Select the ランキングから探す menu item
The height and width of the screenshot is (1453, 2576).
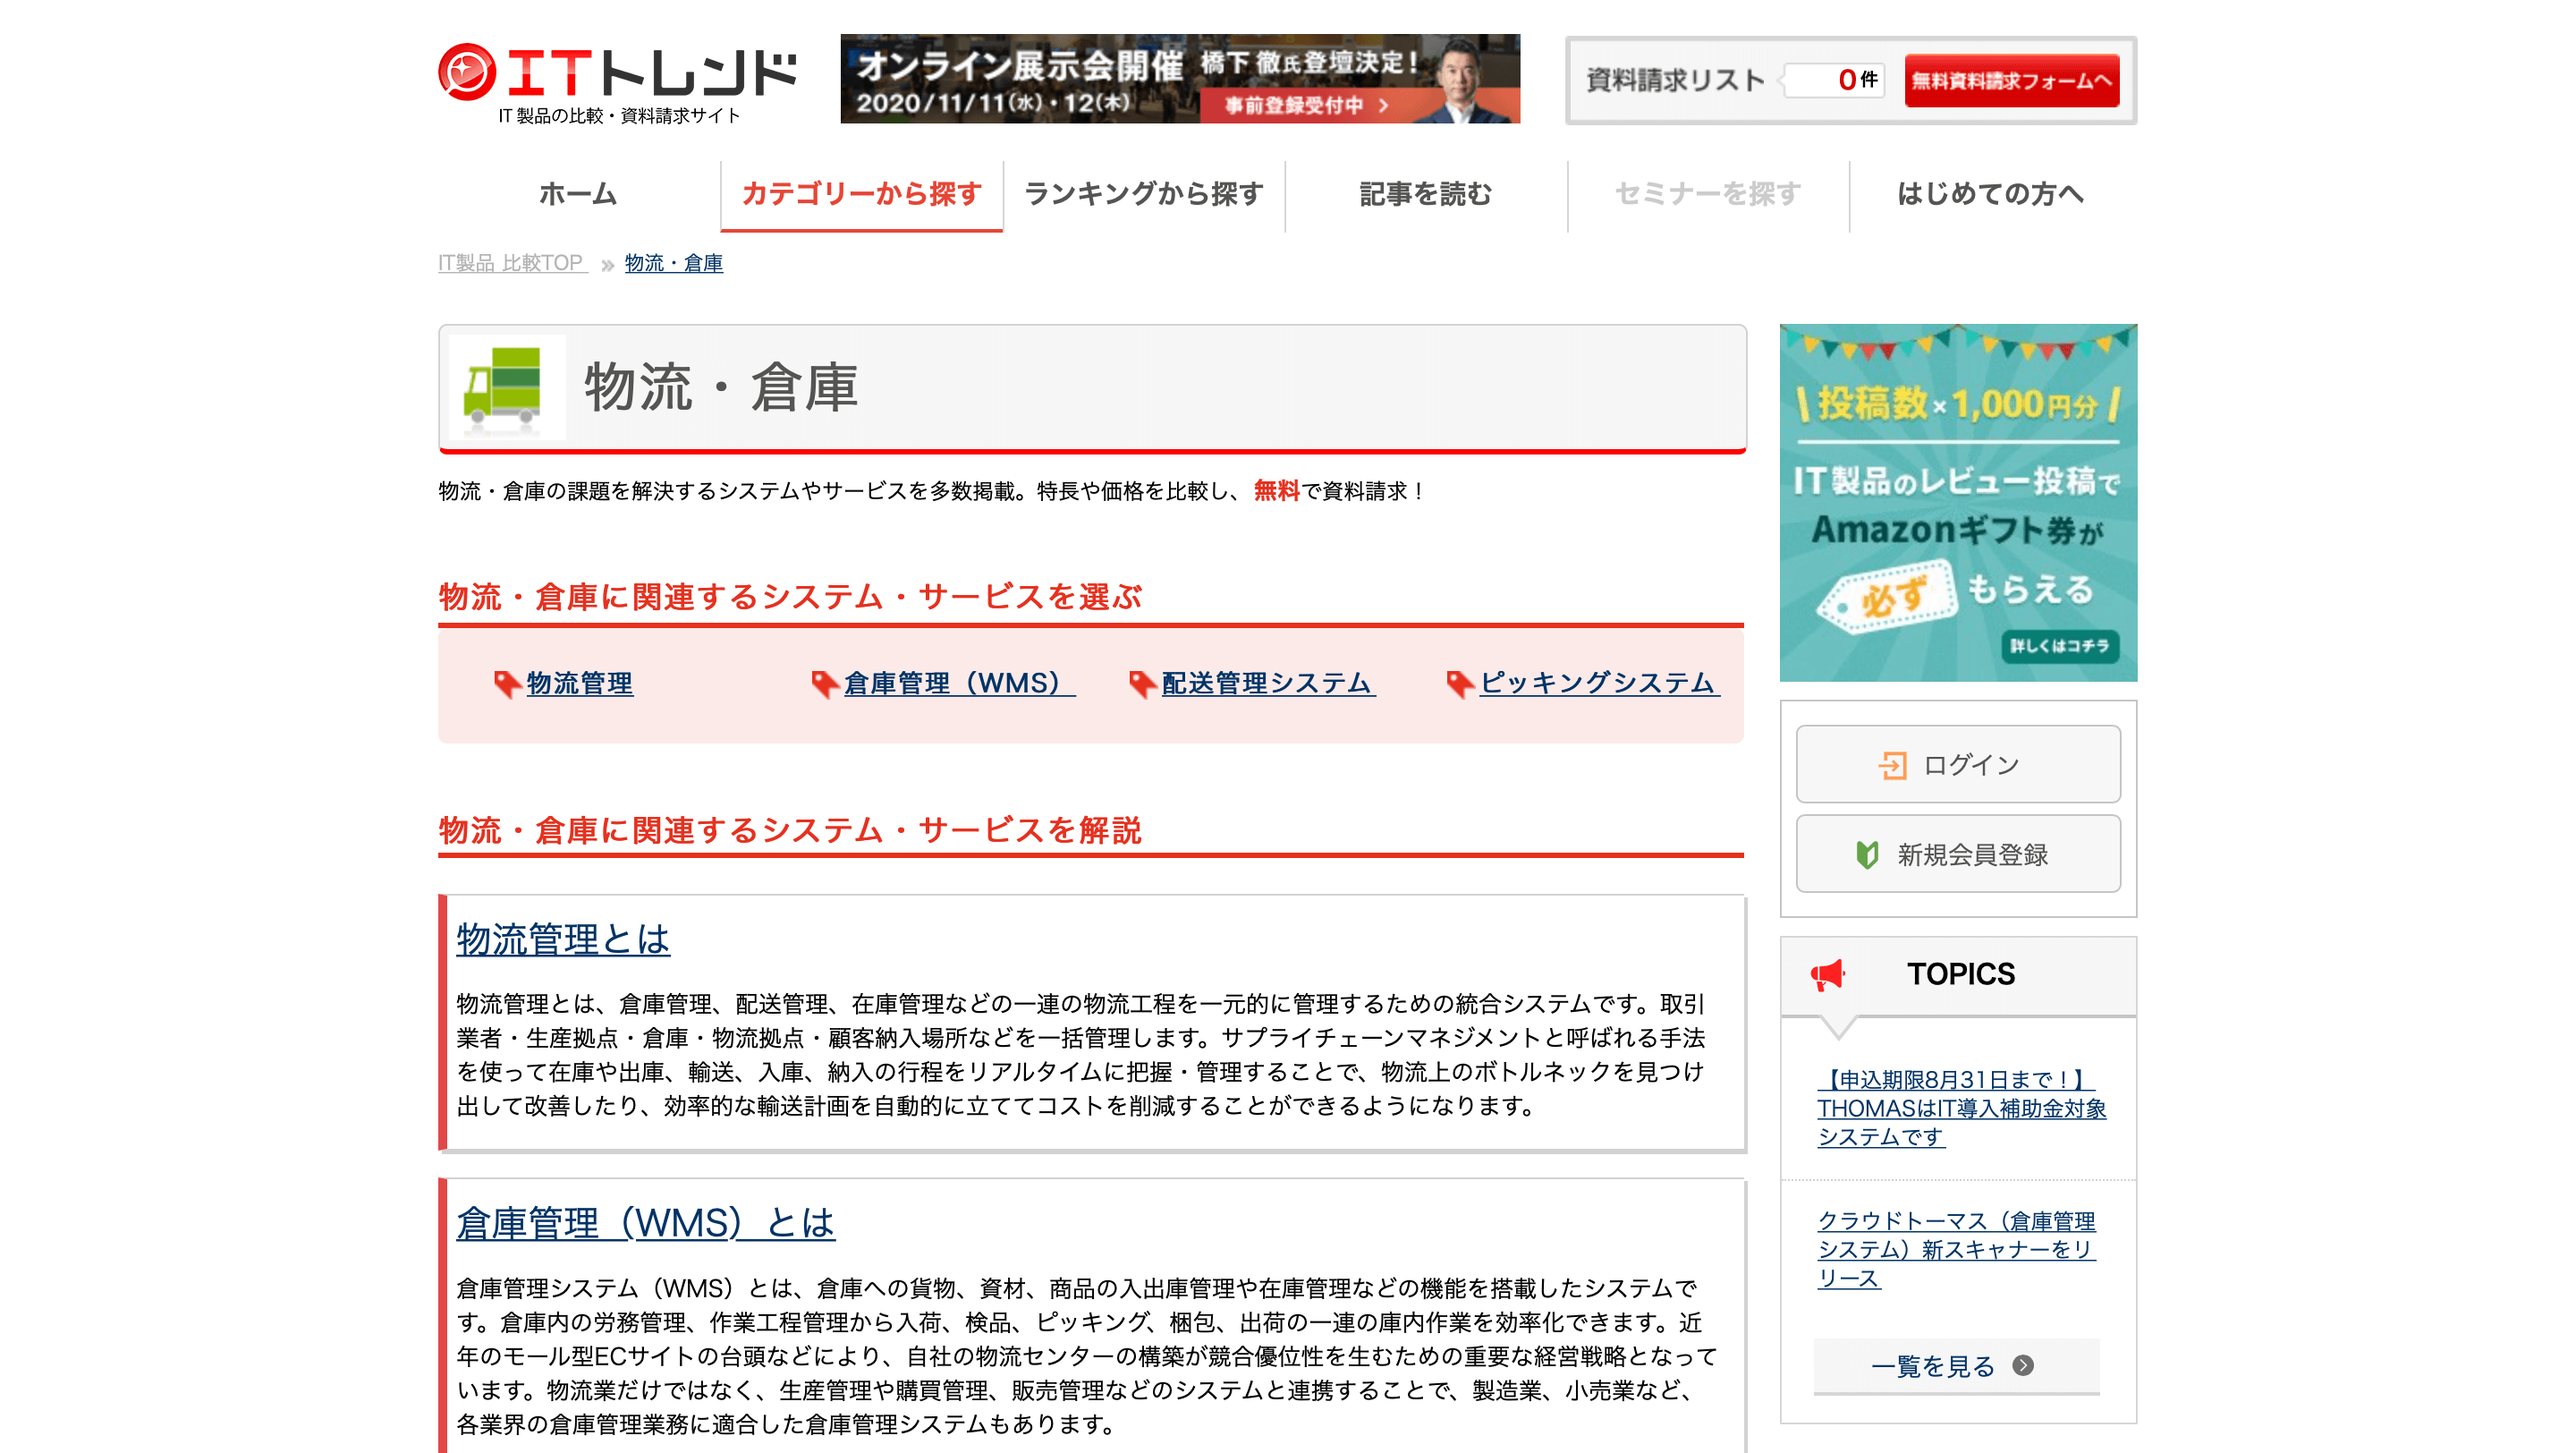[1143, 194]
